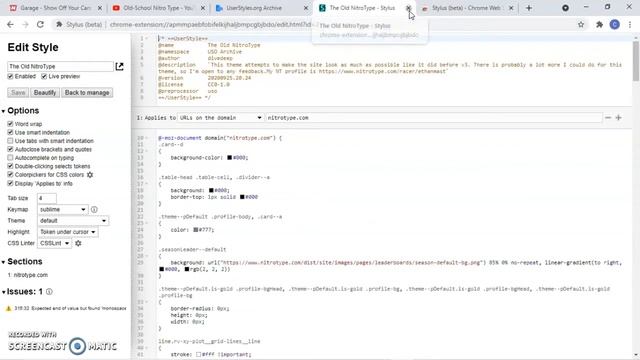This screenshot has width=640, height=360.
Task: Open white #fff stroke color swatch
Action: click(198, 354)
